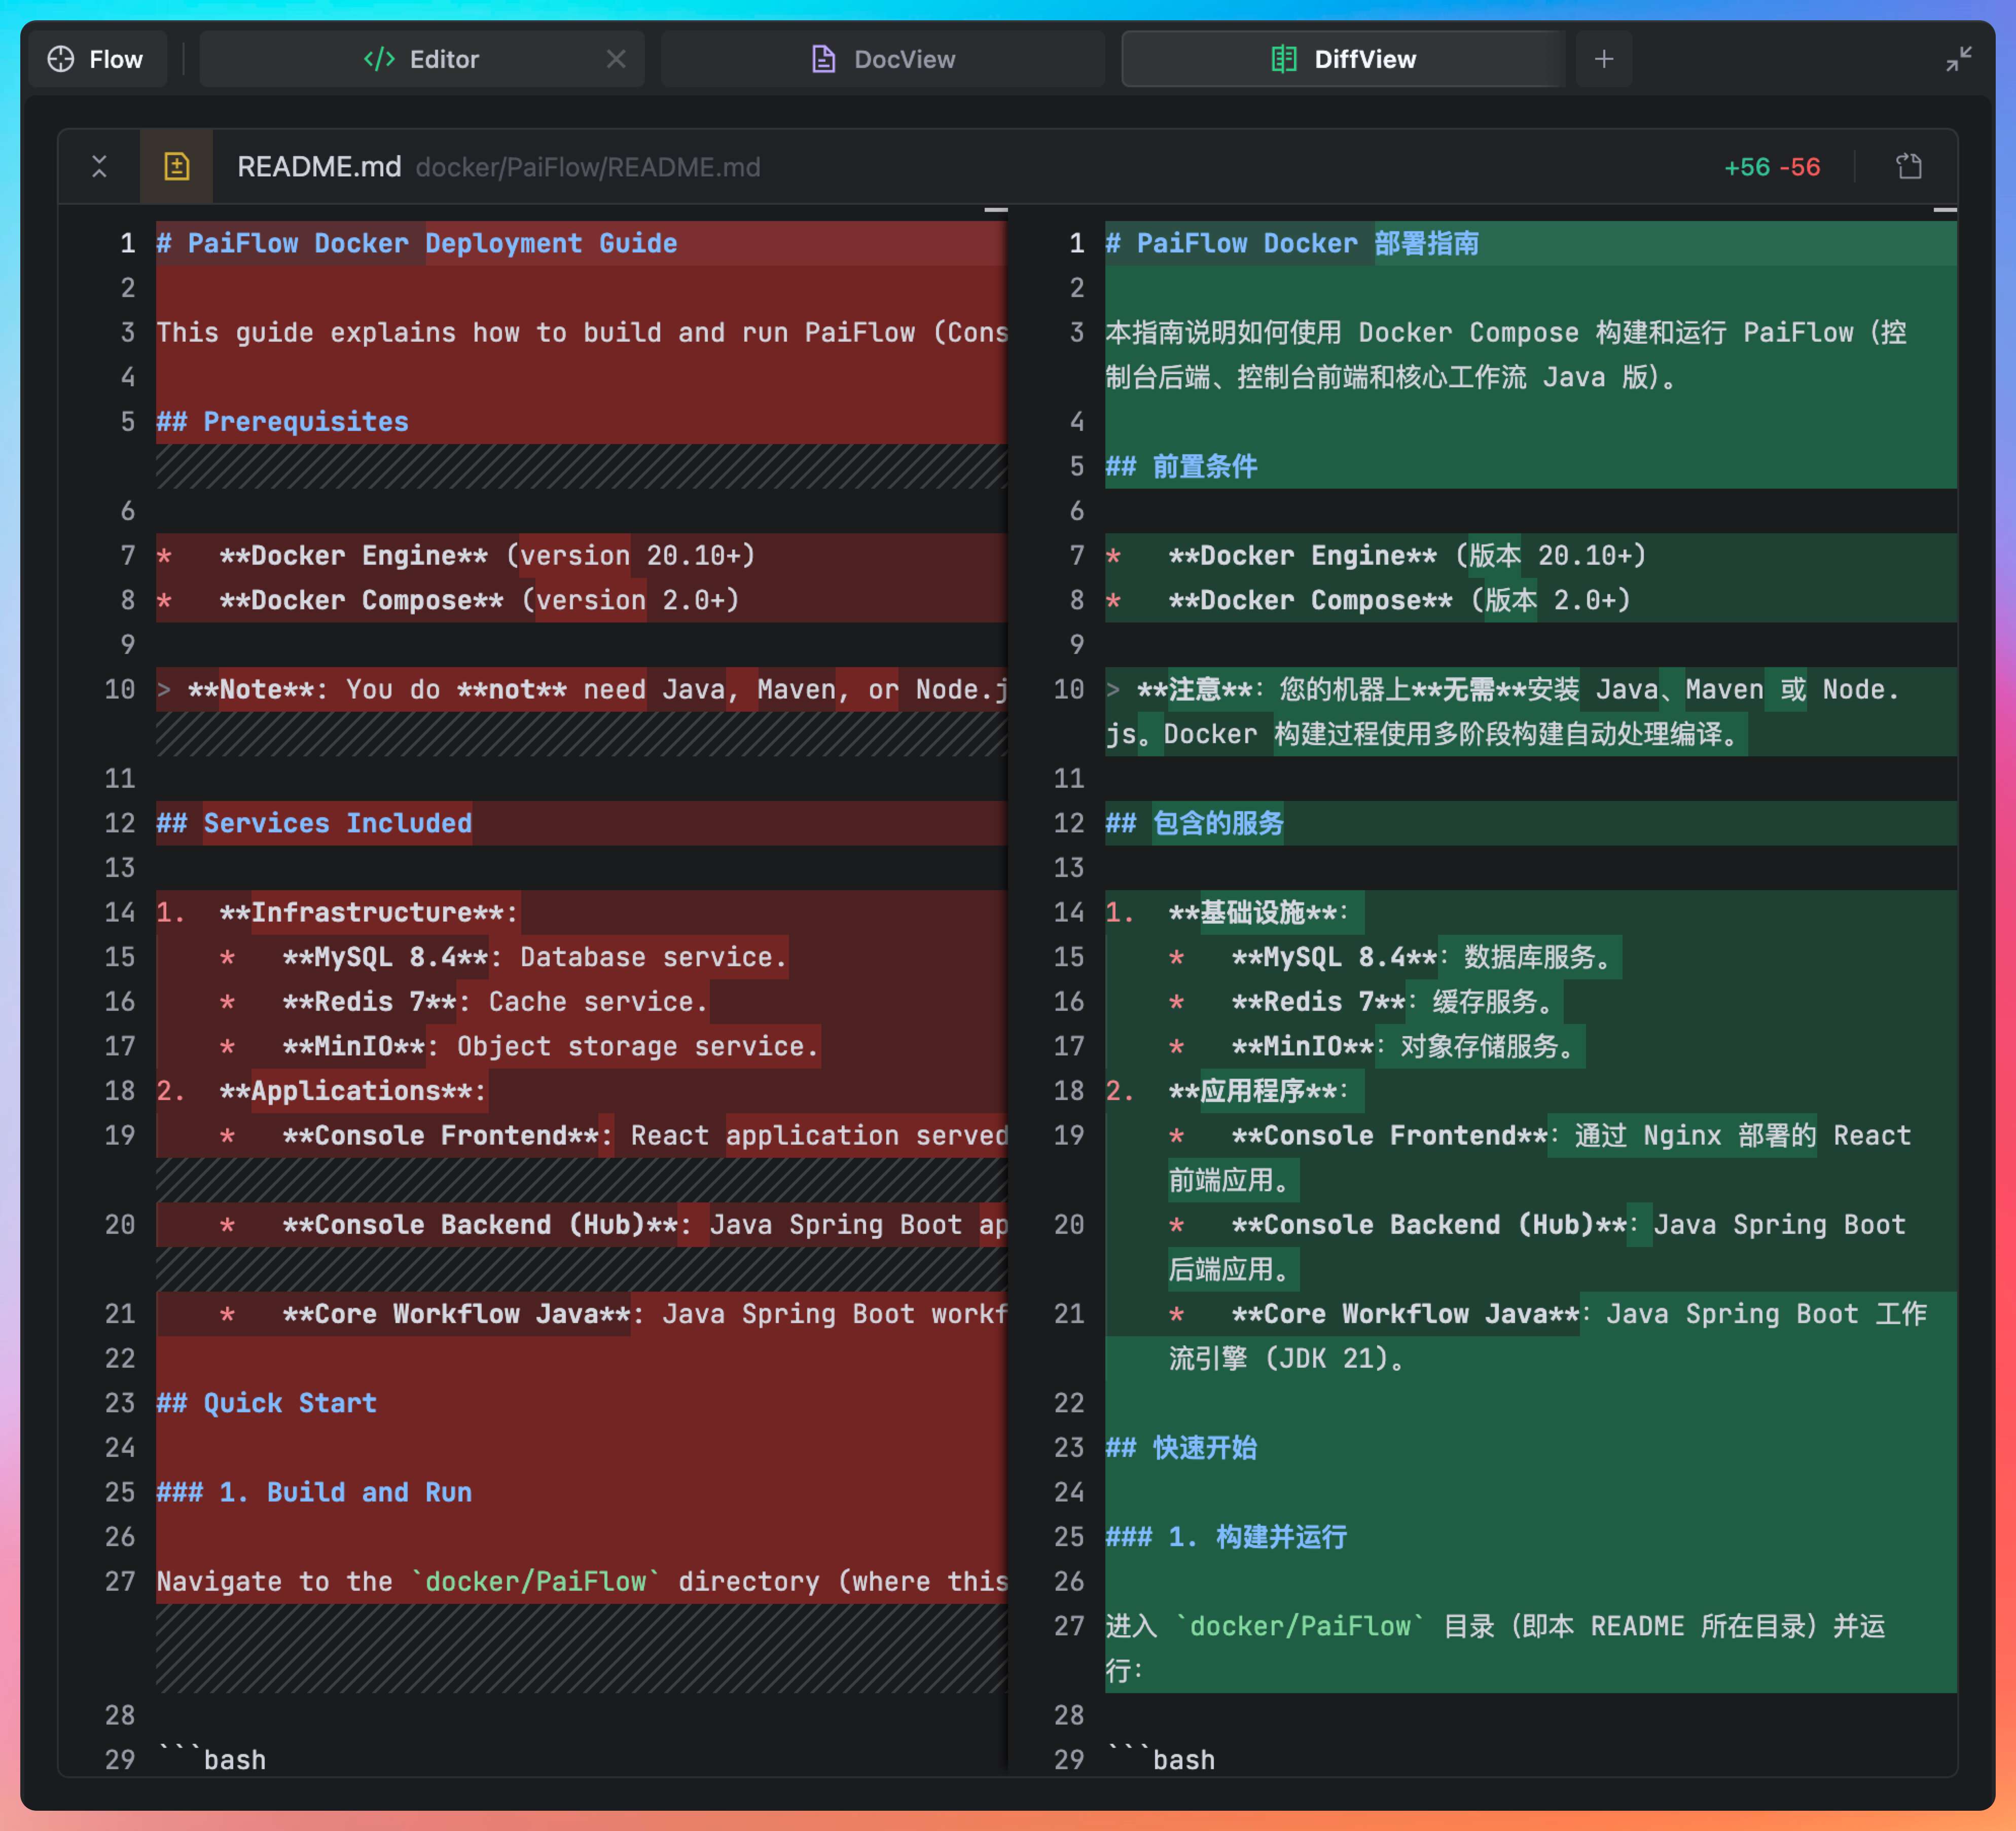Image resolution: width=2016 pixels, height=1831 pixels.
Task: Collapse the README.md diff section
Action: tap(99, 166)
